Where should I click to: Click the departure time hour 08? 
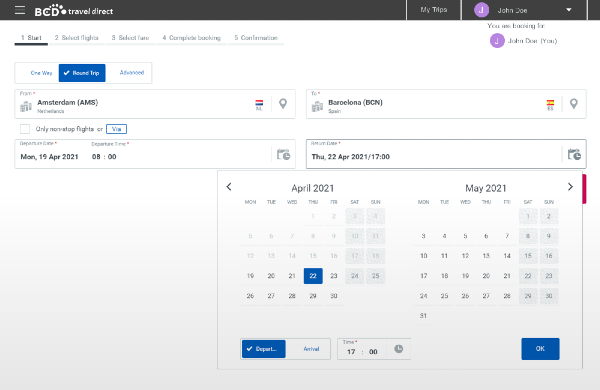tap(96, 157)
